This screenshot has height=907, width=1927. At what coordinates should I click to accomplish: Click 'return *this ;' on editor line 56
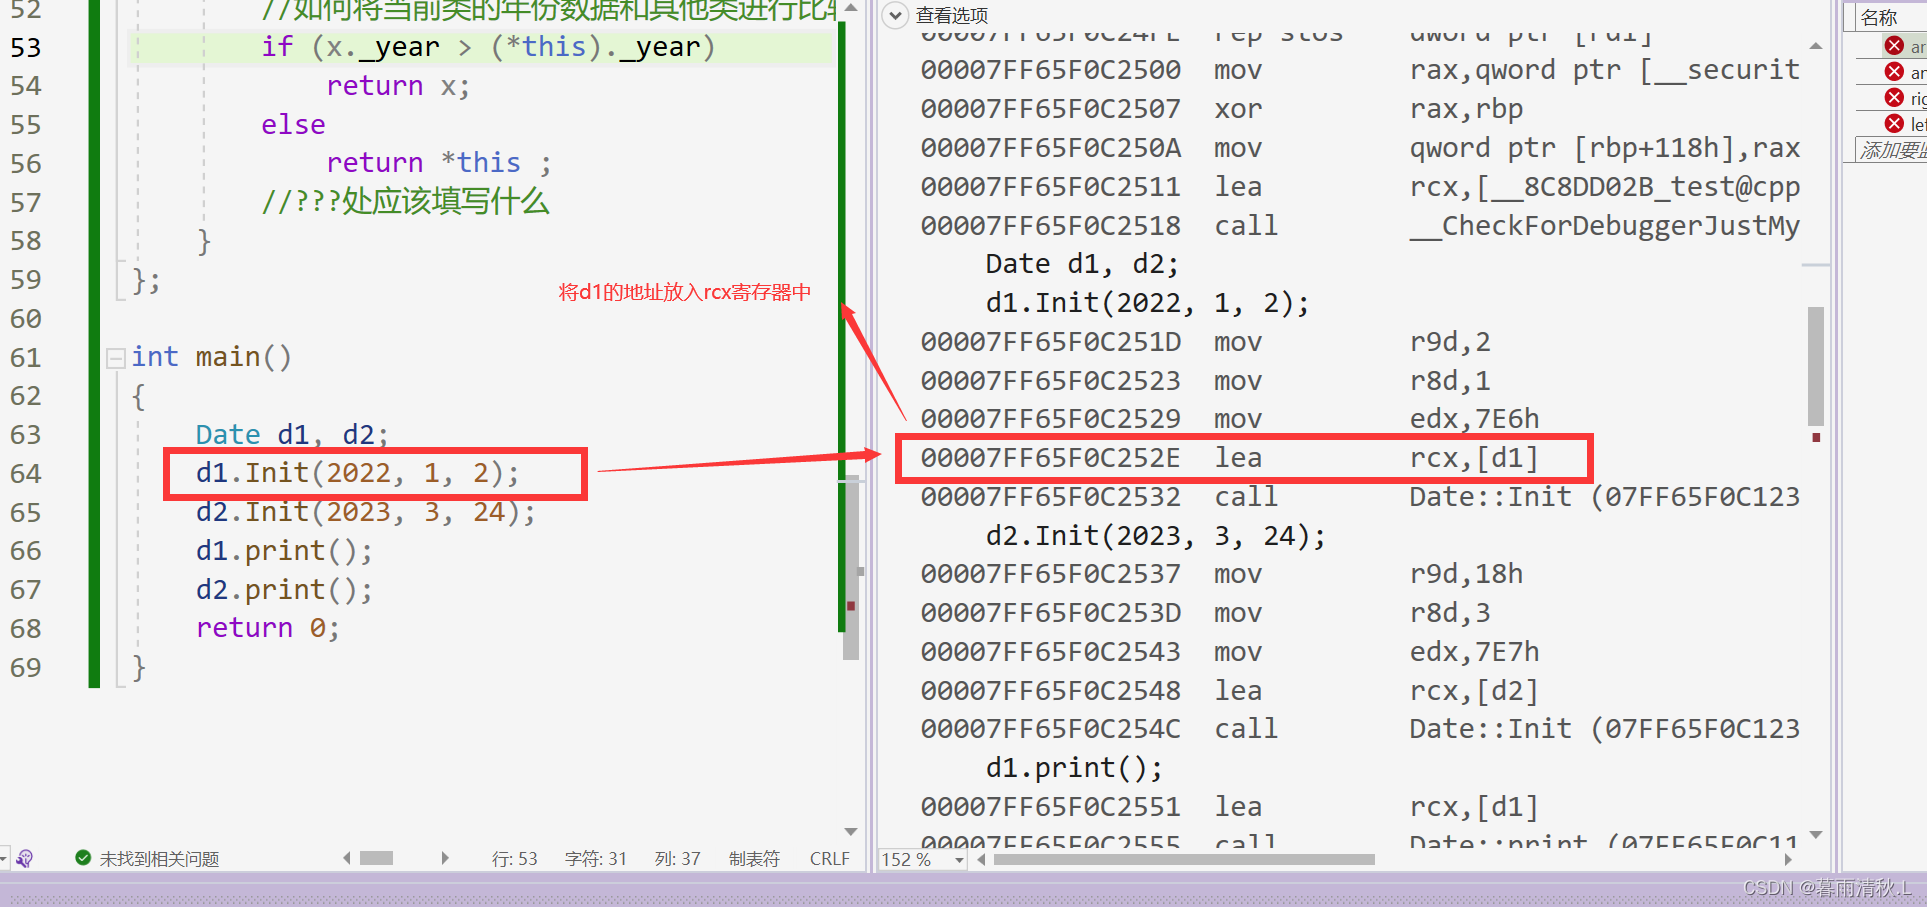(438, 163)
